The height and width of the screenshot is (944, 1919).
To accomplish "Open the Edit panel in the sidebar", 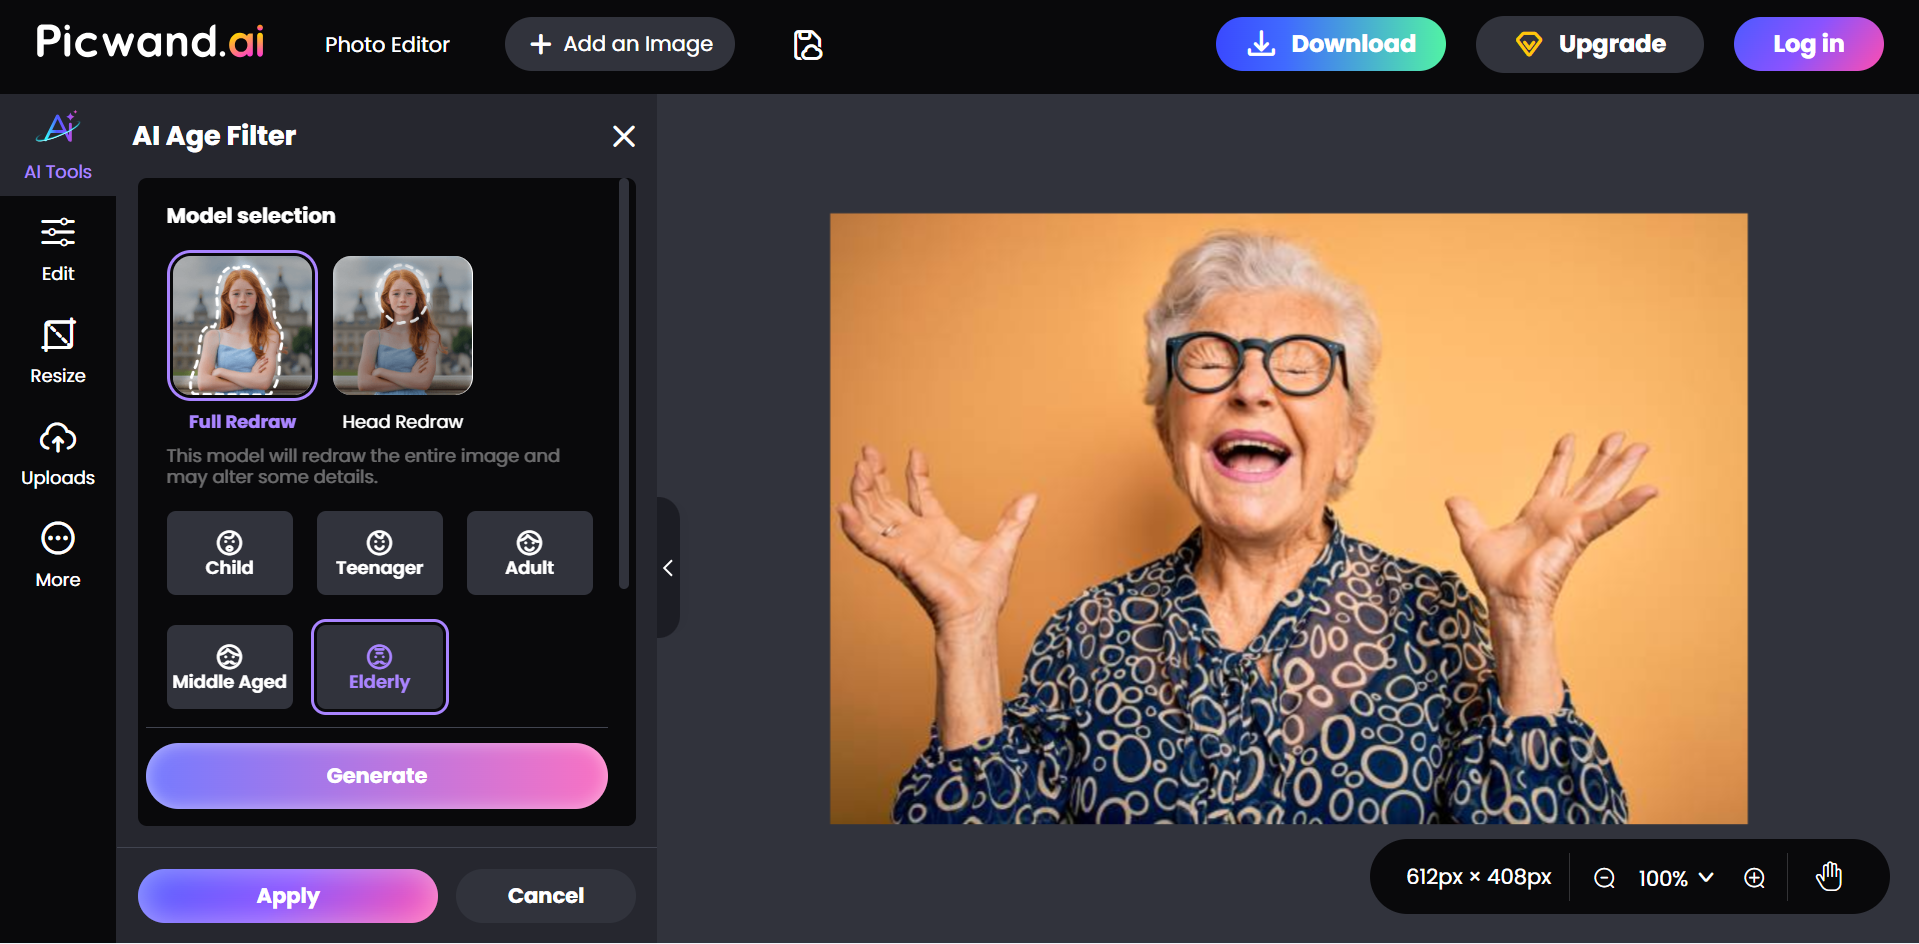I will coord(57,247).
